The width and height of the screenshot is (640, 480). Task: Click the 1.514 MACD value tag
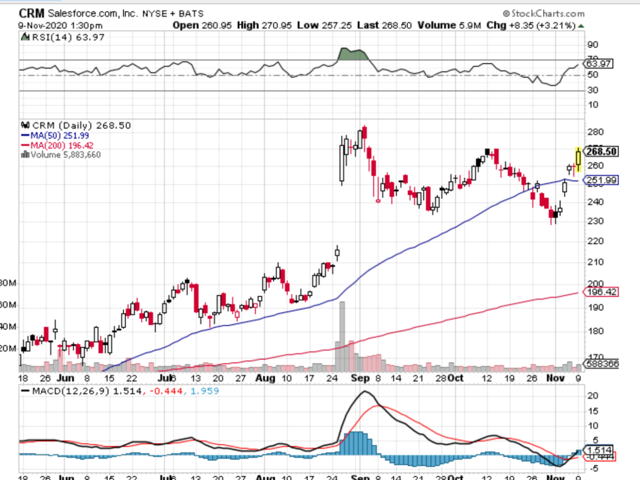point(598,450)
